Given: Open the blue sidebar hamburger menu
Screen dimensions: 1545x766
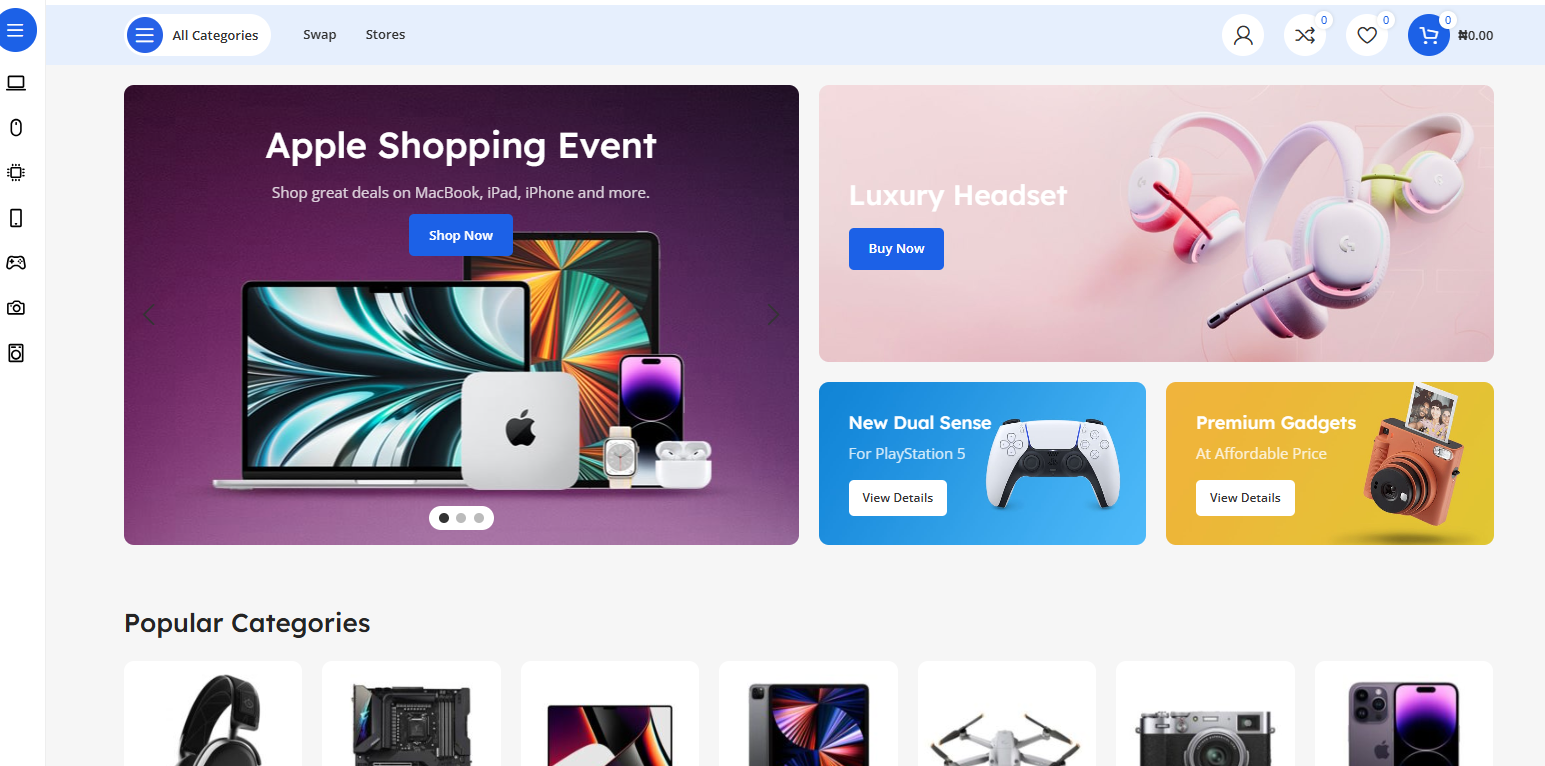Looking at the screenshot, I should point(16,31).
